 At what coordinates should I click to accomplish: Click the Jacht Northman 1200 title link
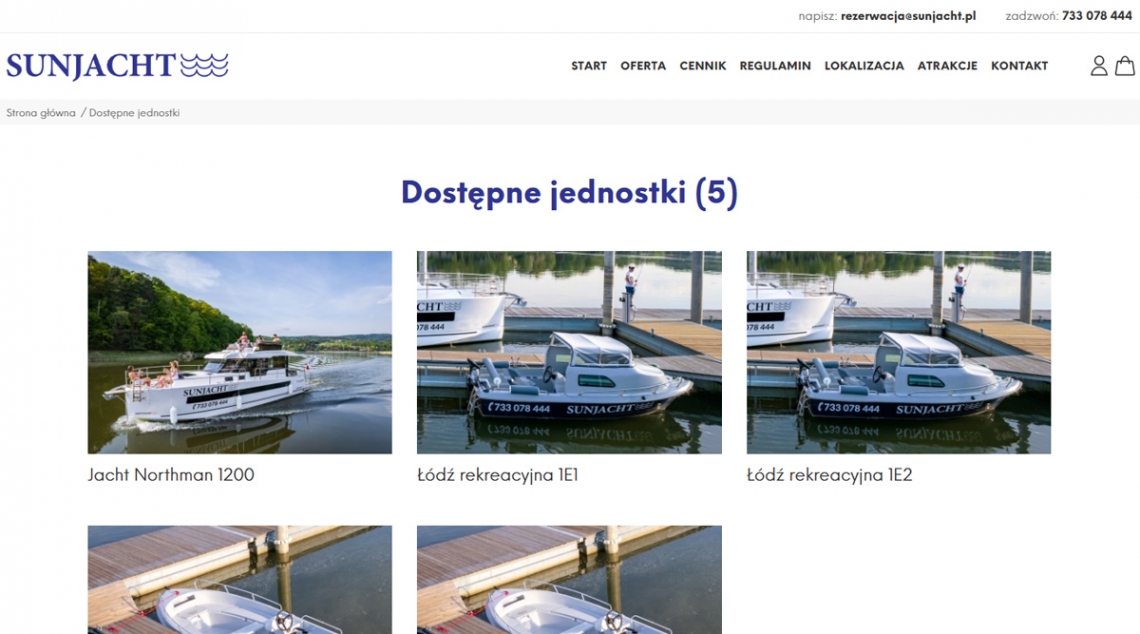[171, 475]
